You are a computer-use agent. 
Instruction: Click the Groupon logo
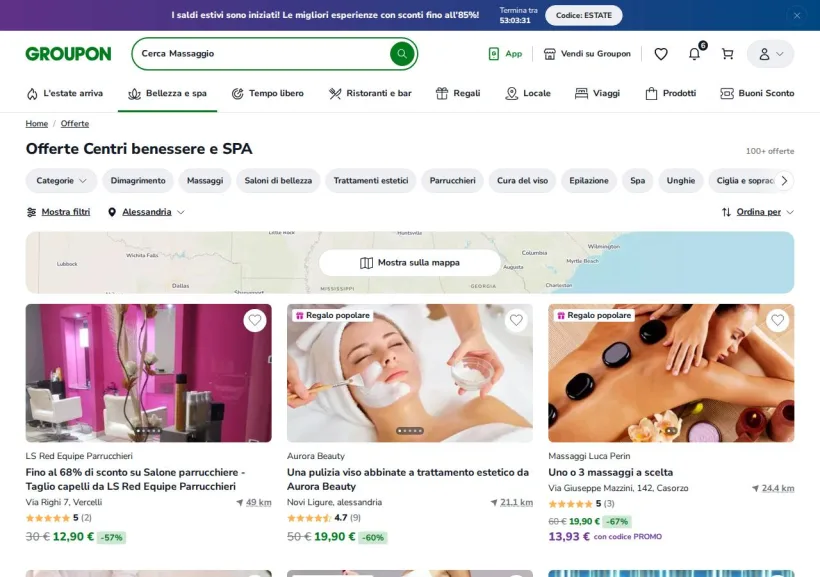tap(69, 54)
